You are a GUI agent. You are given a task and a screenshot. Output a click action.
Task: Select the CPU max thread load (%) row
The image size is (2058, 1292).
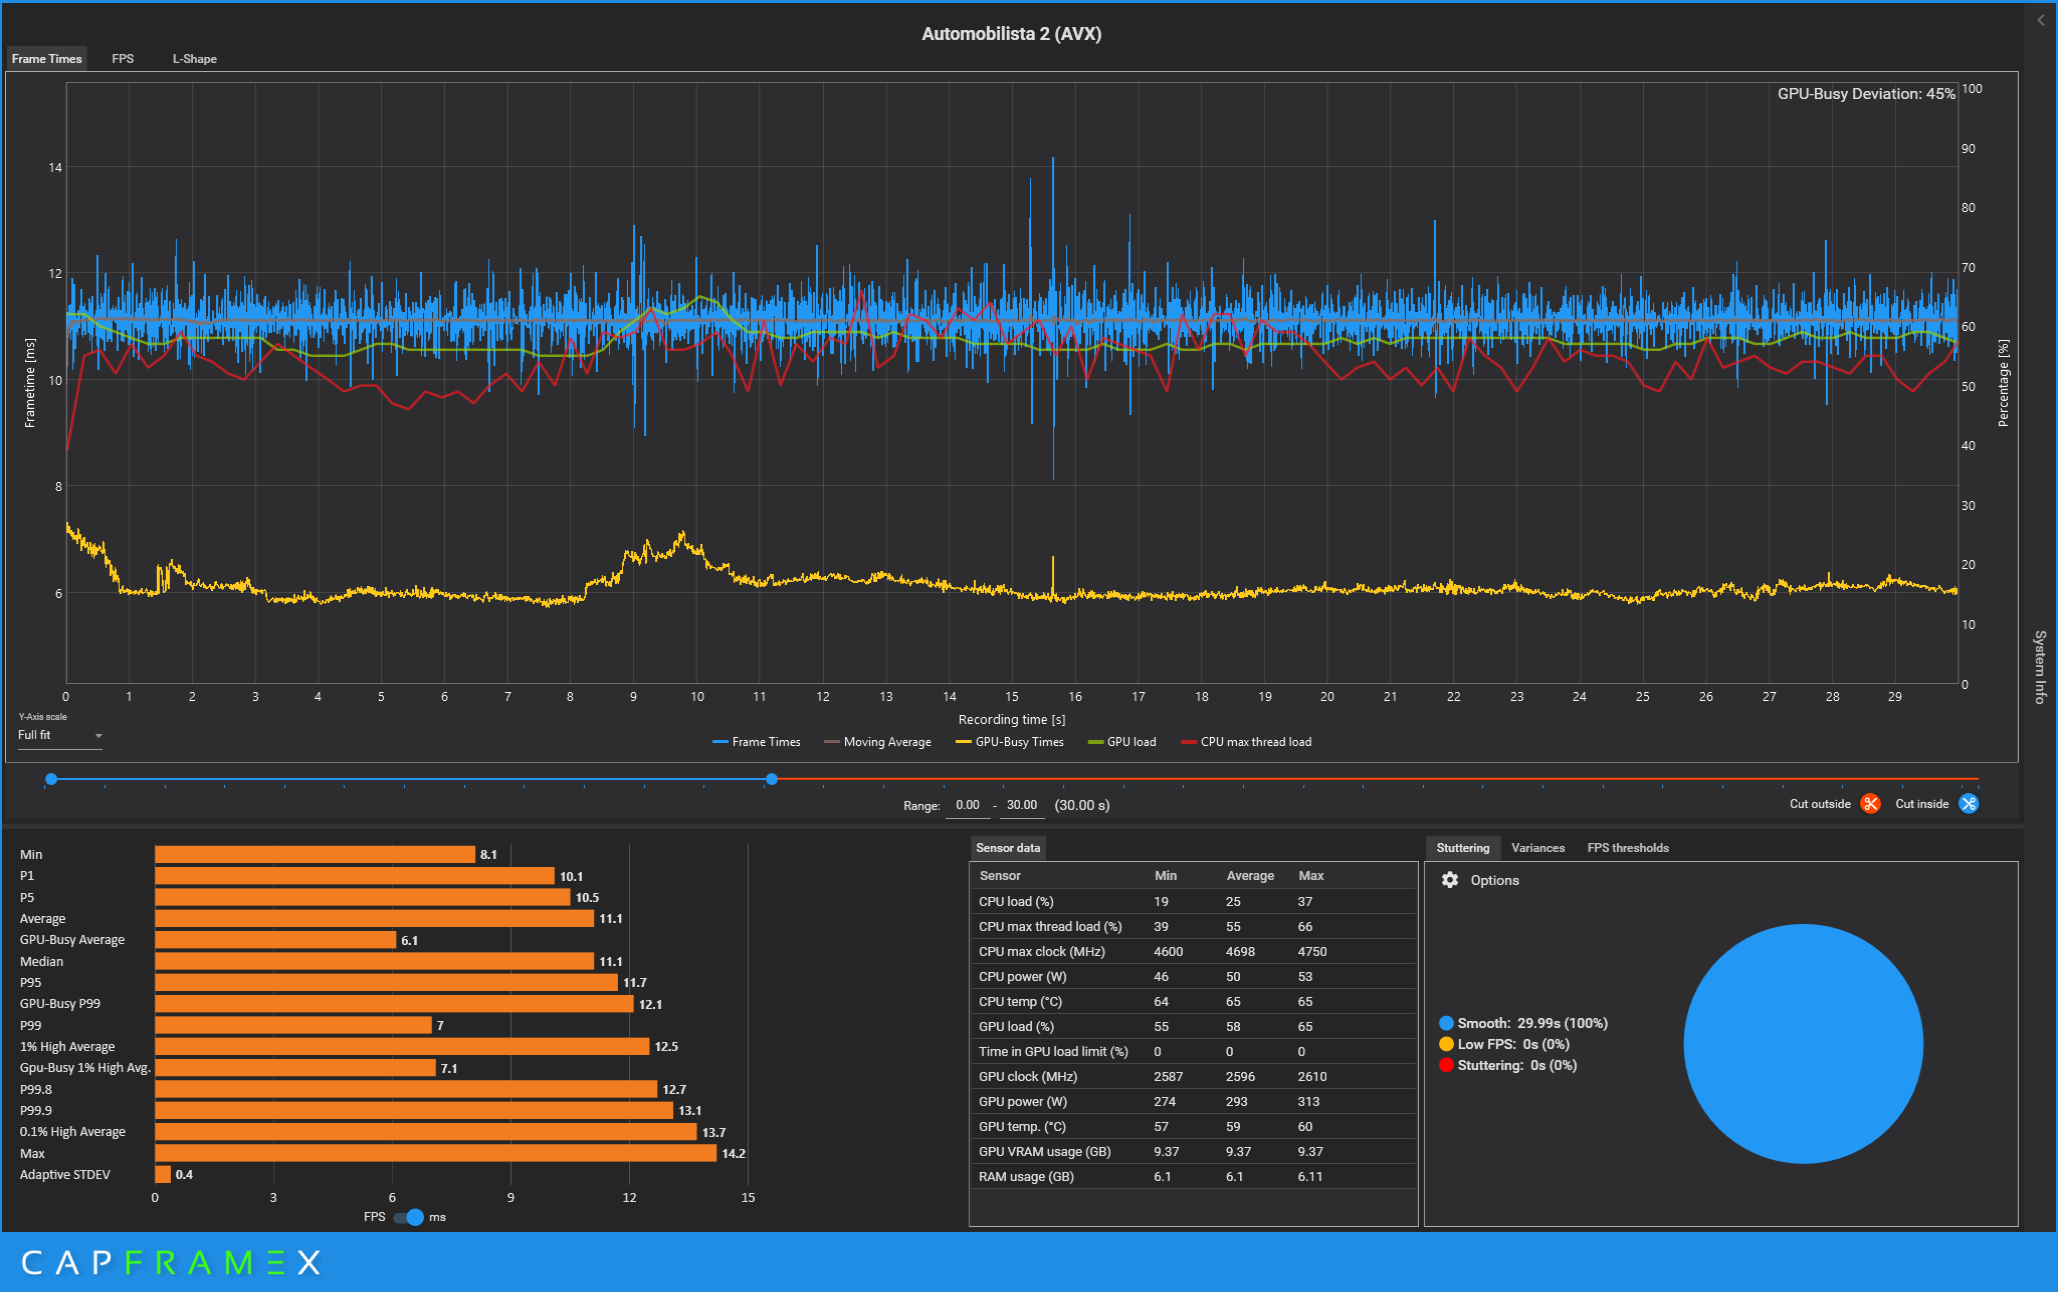click(x=1194, y=926)
